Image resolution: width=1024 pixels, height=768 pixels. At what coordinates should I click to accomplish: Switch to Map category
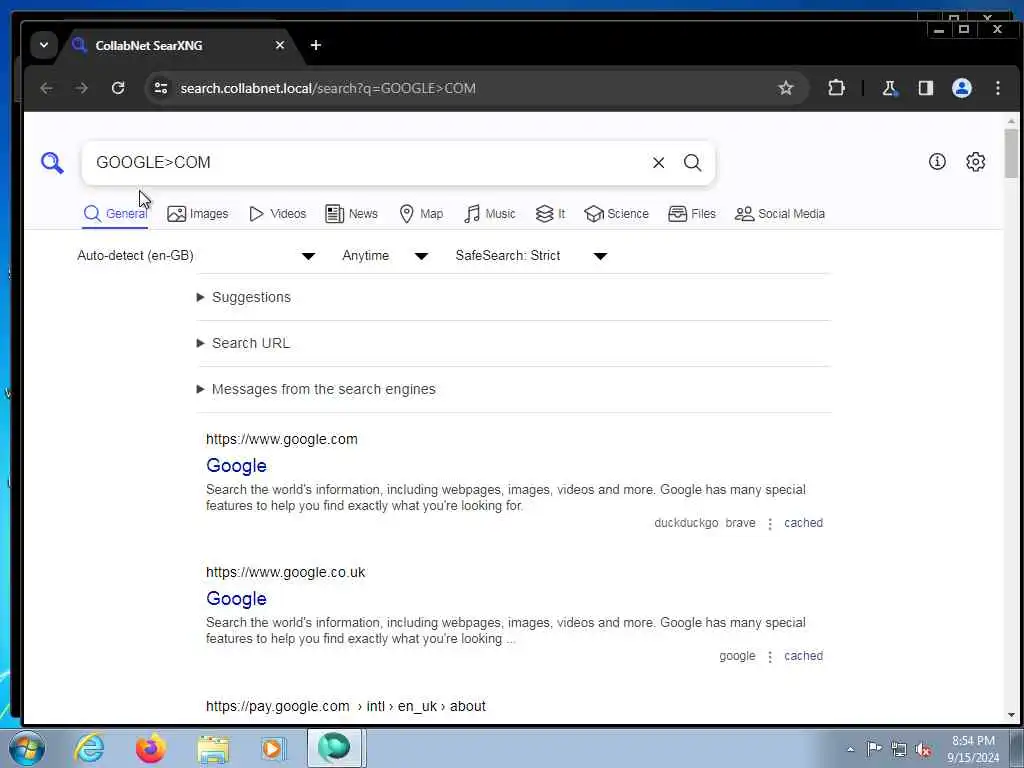(x=421, y=214)
